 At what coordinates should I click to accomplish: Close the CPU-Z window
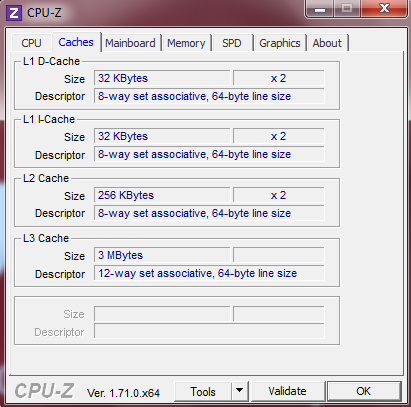coord(384,9)
